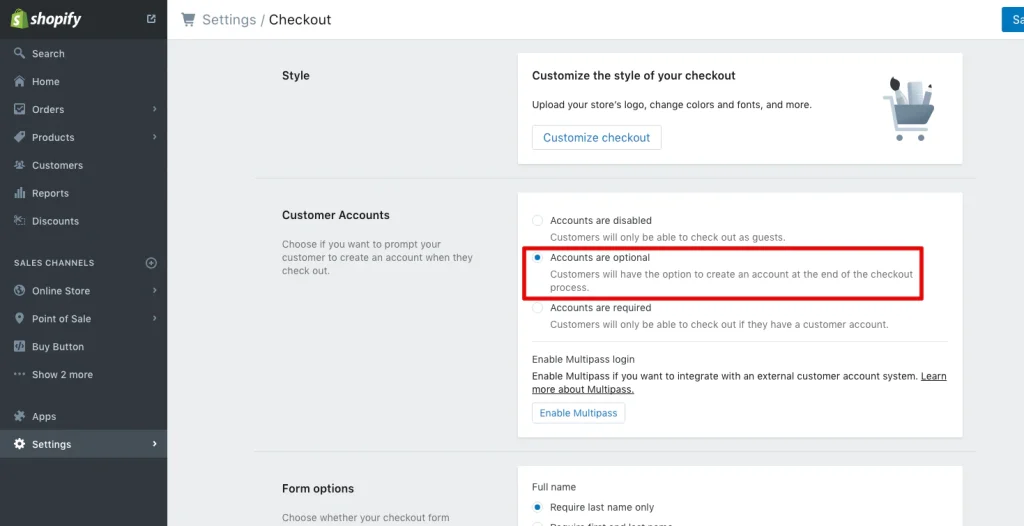
Task: Open Buy Button sales channel
Action: (58, 347)
